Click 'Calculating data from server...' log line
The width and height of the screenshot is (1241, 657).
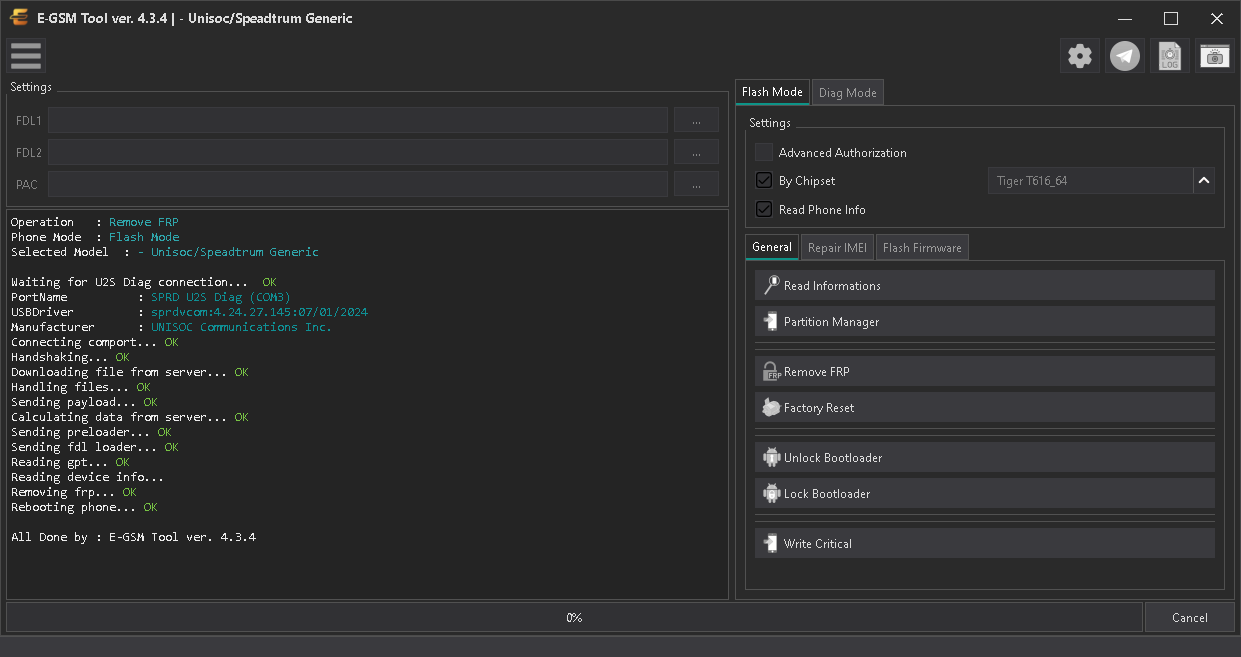coord(130,417)
